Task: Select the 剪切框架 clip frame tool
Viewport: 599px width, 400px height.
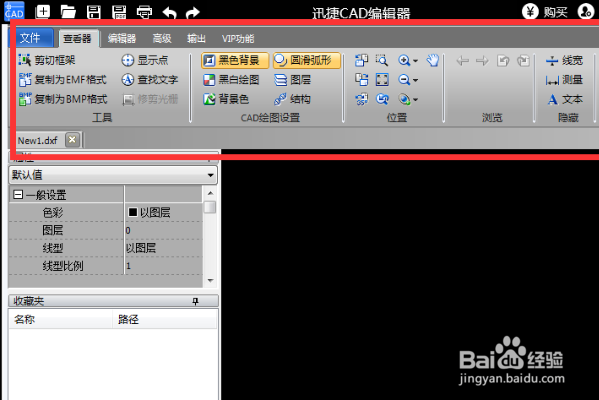Action: click(47, 60)
